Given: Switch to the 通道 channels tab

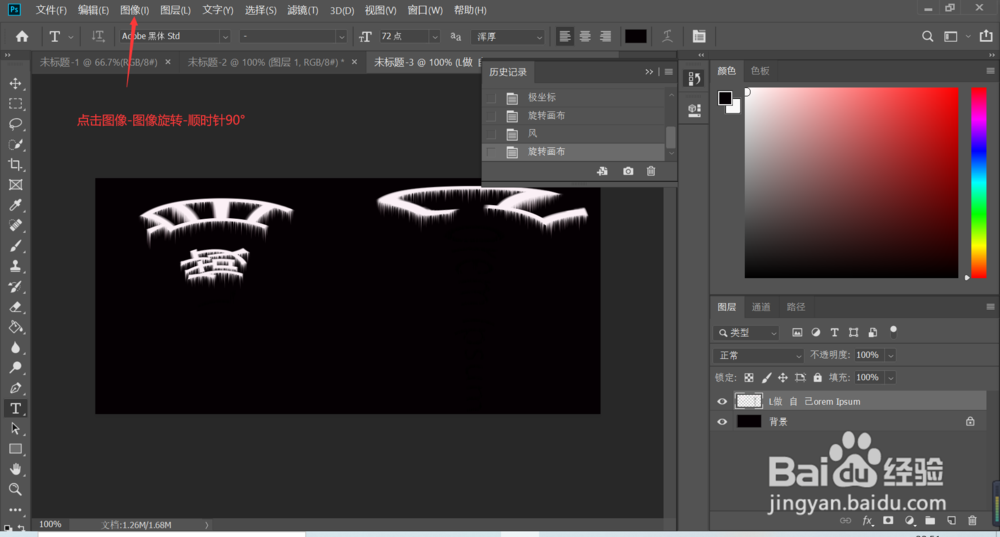Looking at the screenshot, I should [x=761, y=307].
